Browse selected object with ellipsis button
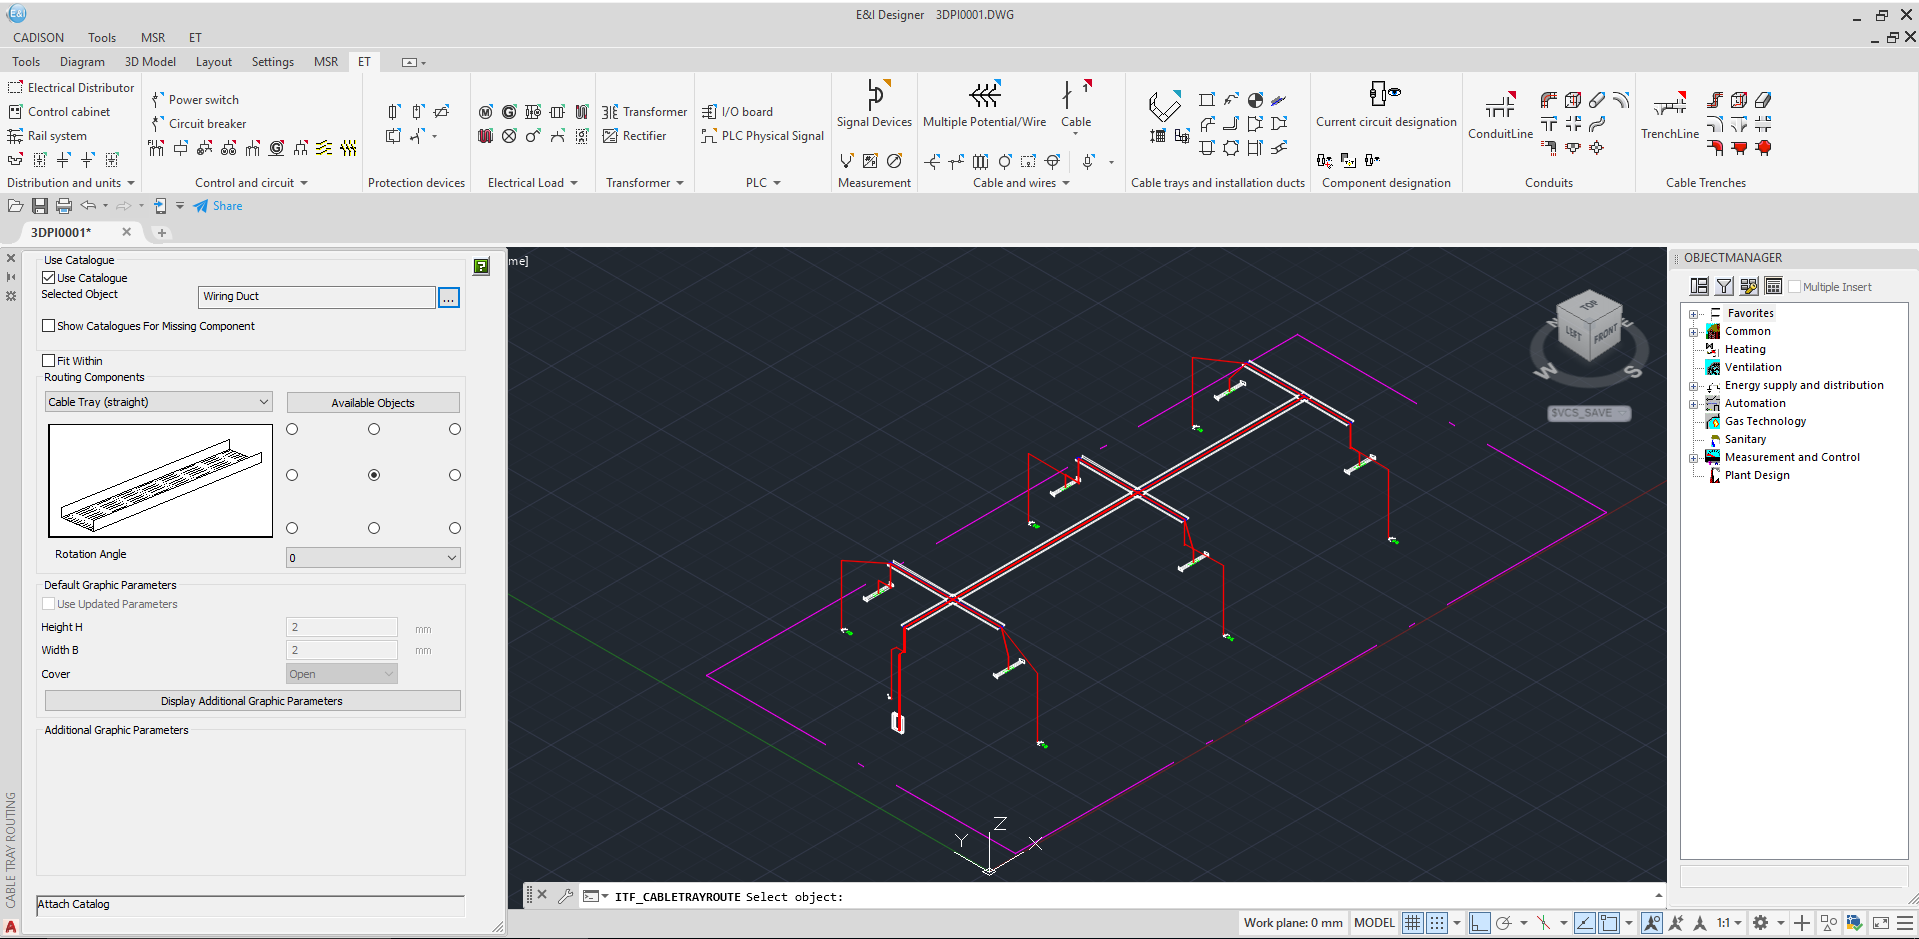This screenshot has width=1919, height=939. point(449,297)
